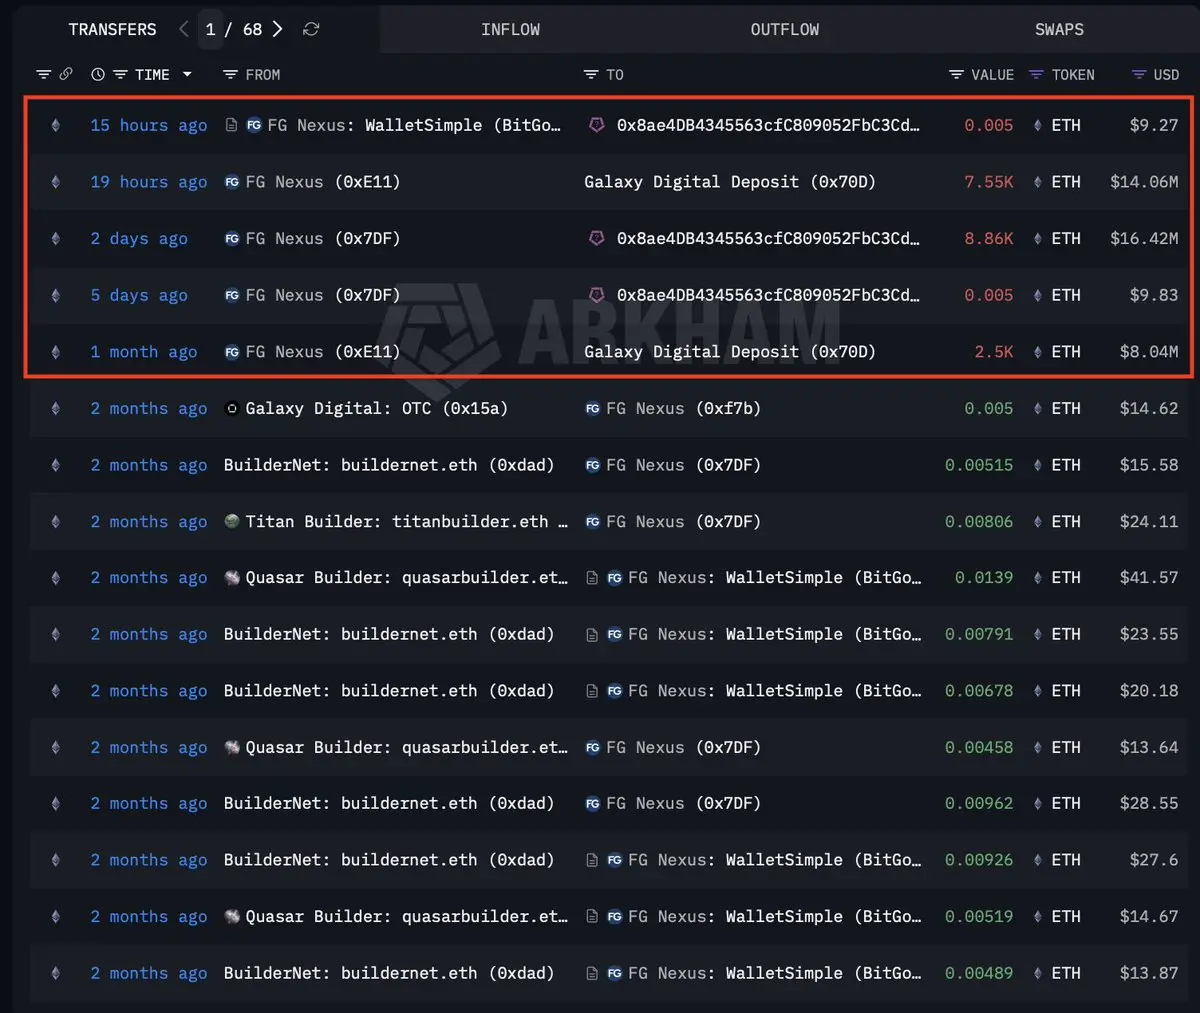
Task: Open FG Nexus (0x7DF) recipient in $28.55 row
Action: [x=683, y=803]
